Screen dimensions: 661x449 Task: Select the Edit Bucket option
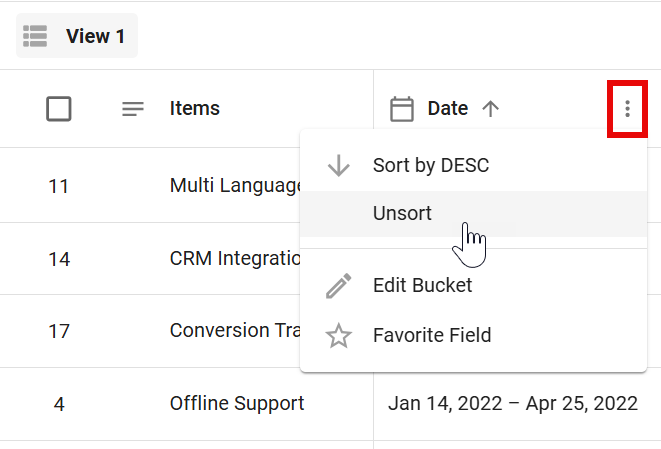coord(422,286)
